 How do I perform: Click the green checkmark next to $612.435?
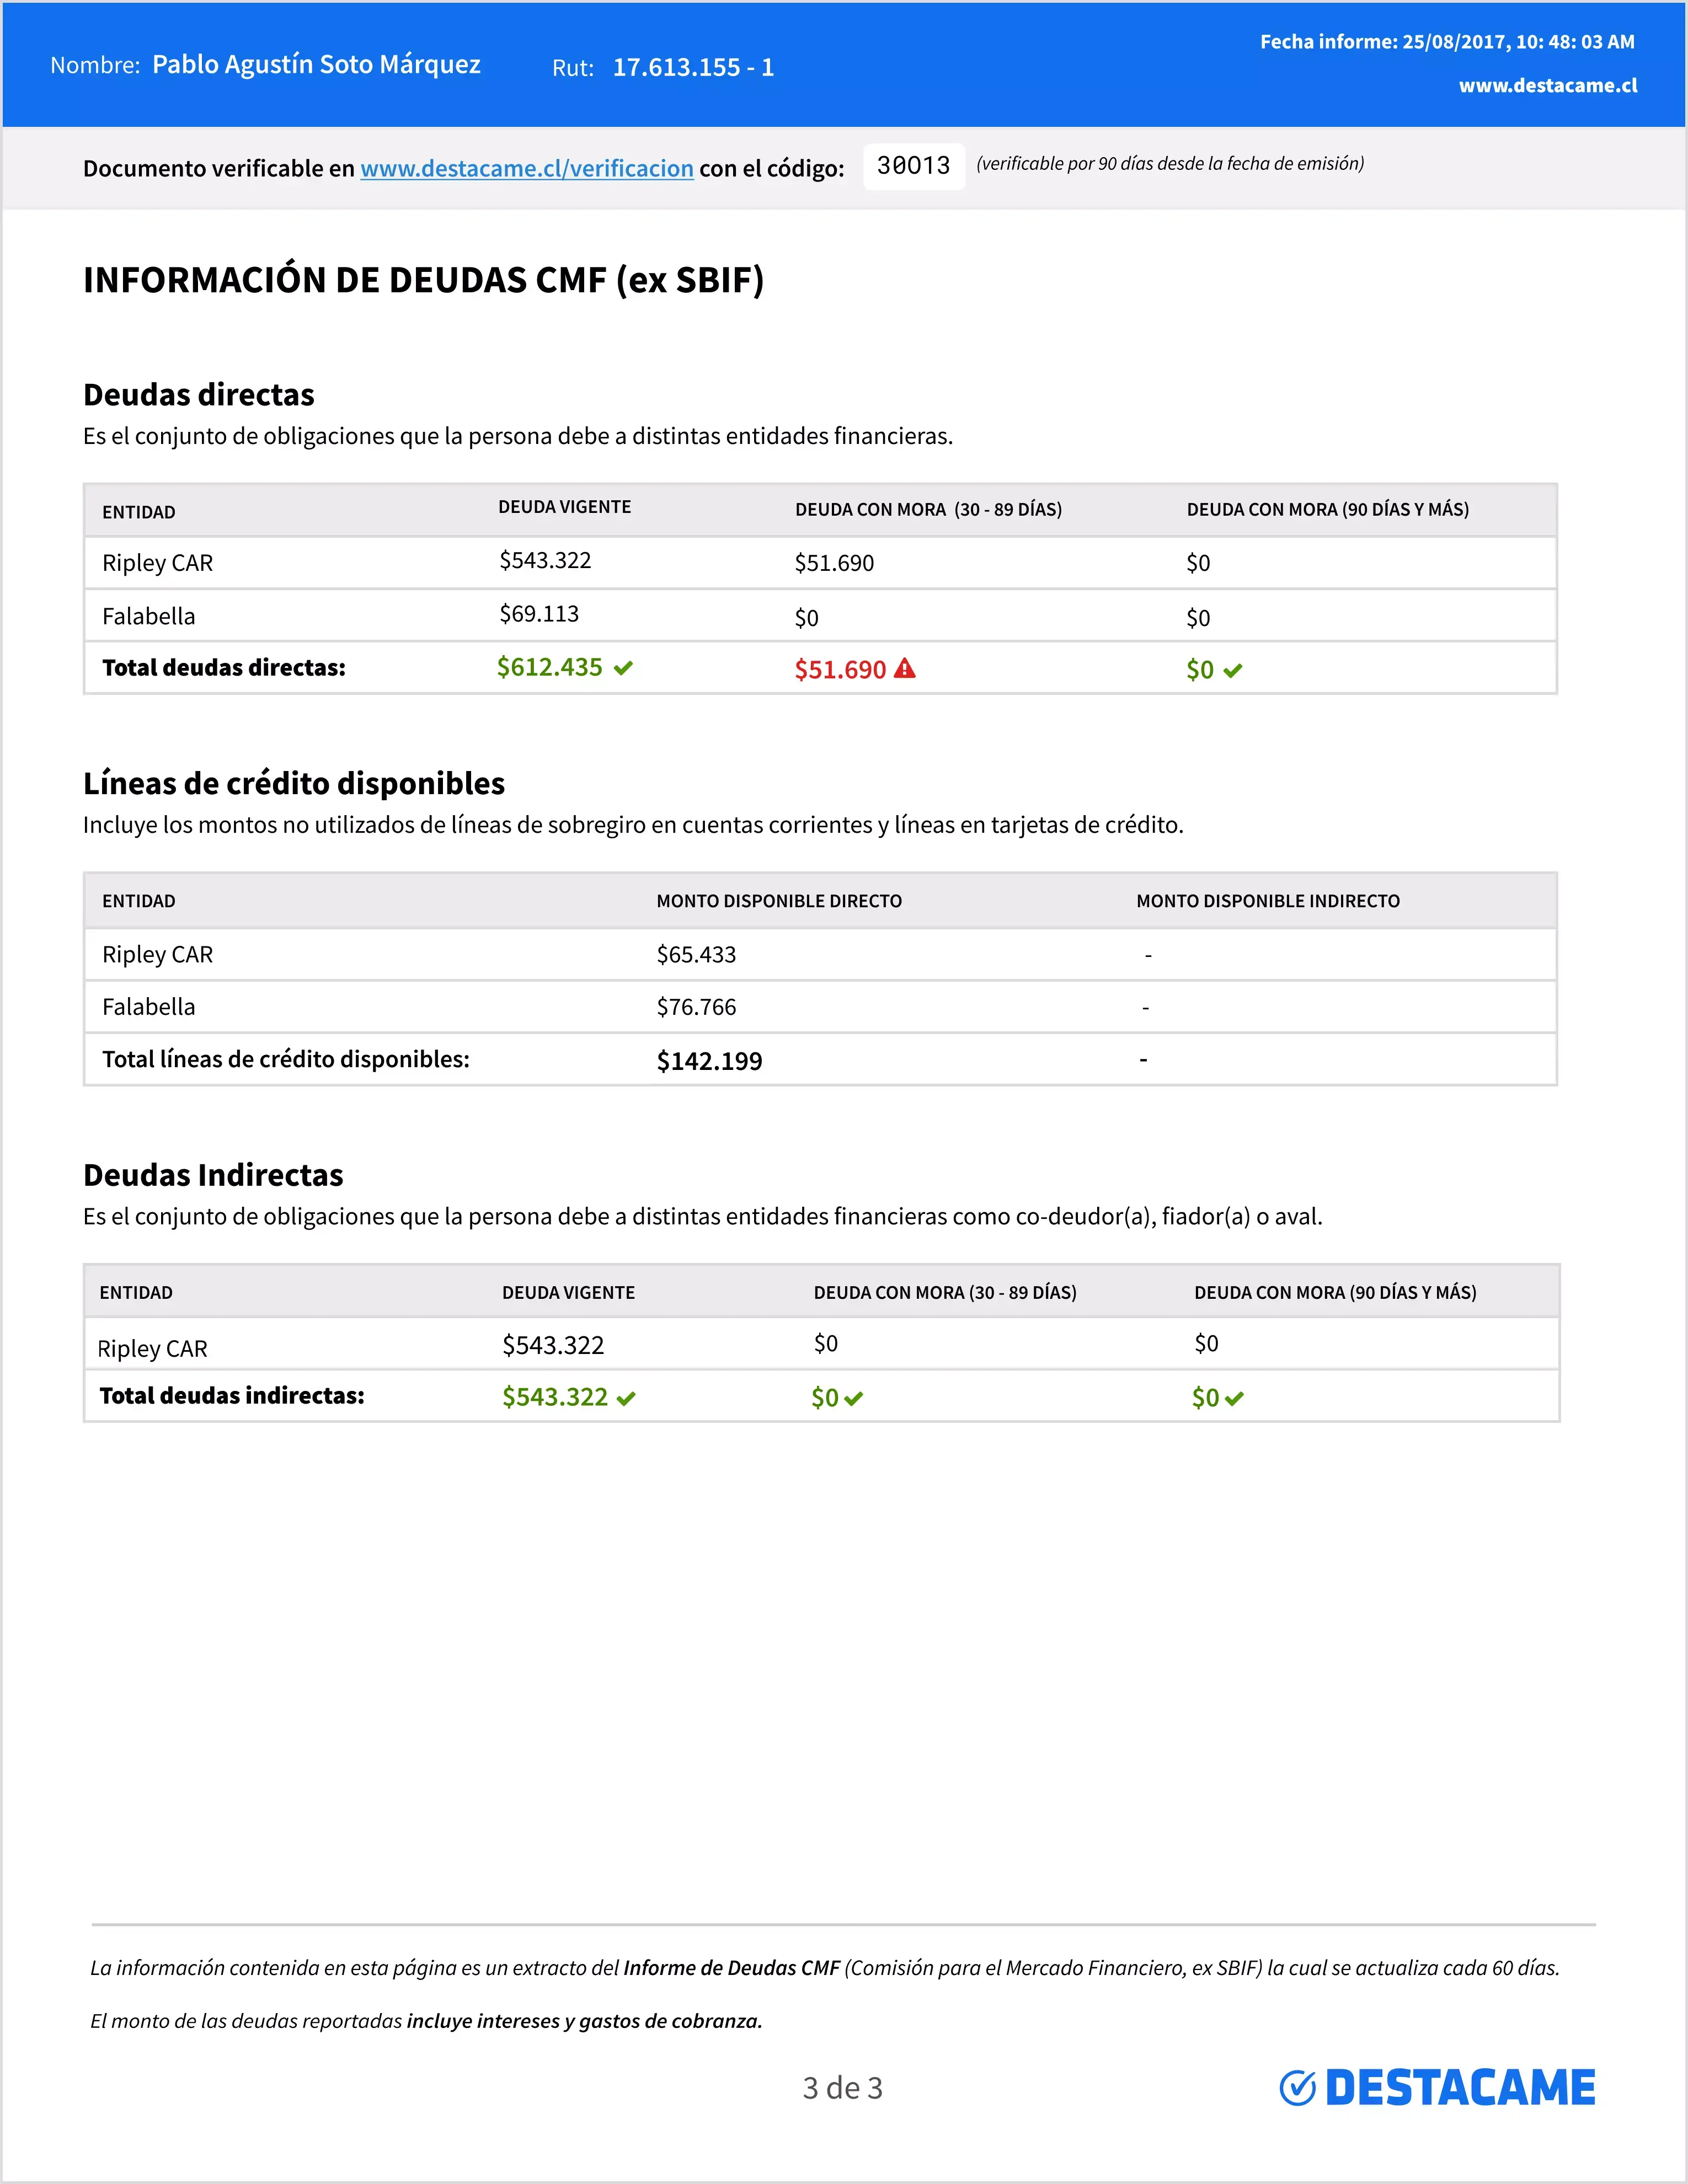point(623,668)
